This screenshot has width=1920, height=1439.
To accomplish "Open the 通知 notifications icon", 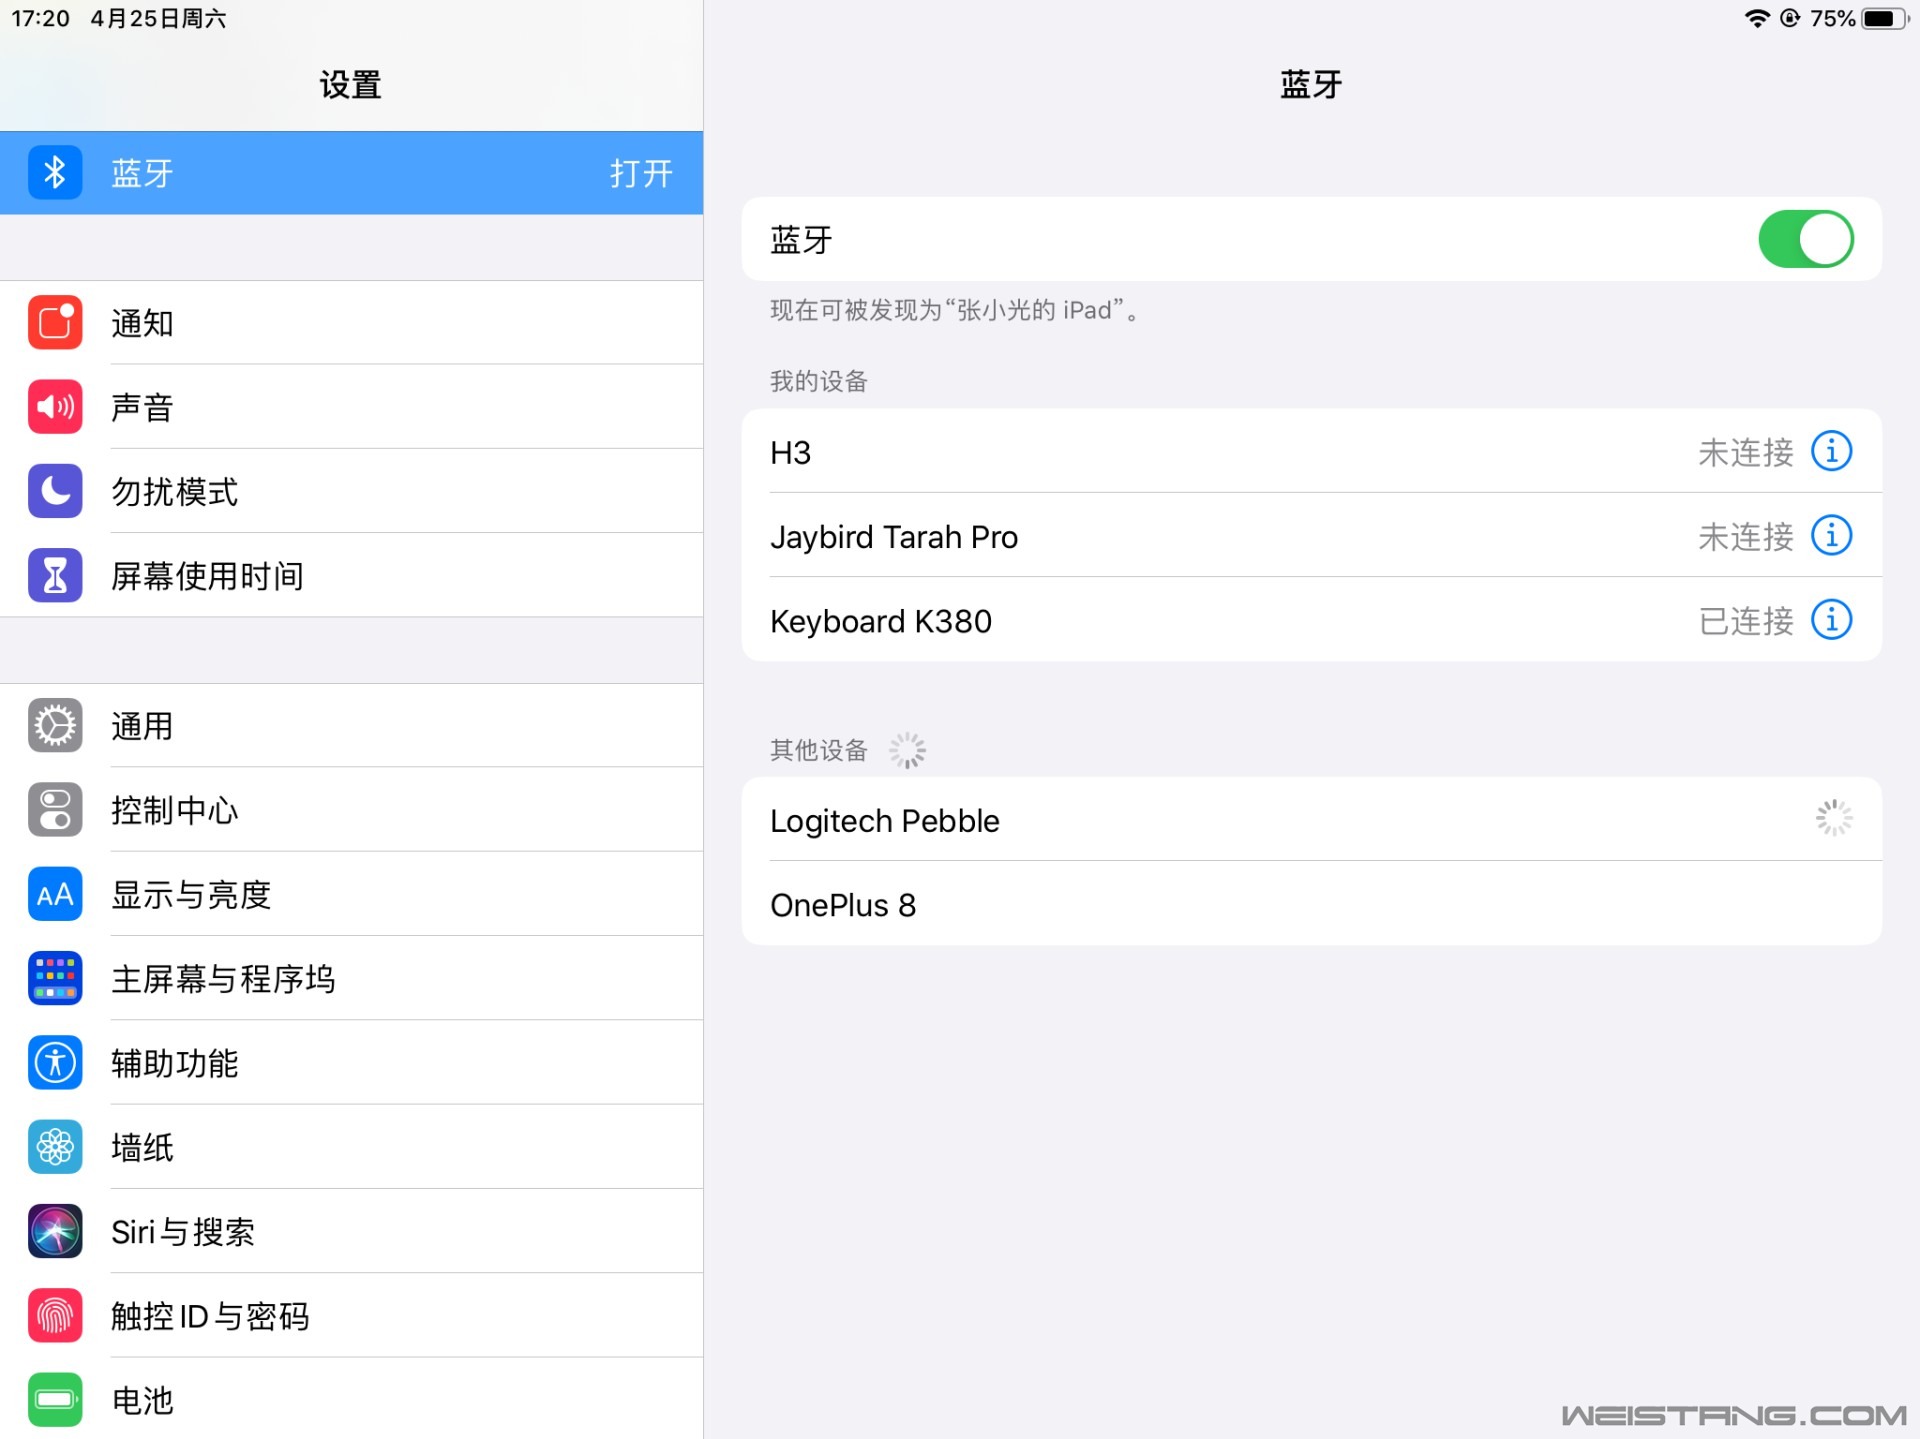I will point(55,322).
